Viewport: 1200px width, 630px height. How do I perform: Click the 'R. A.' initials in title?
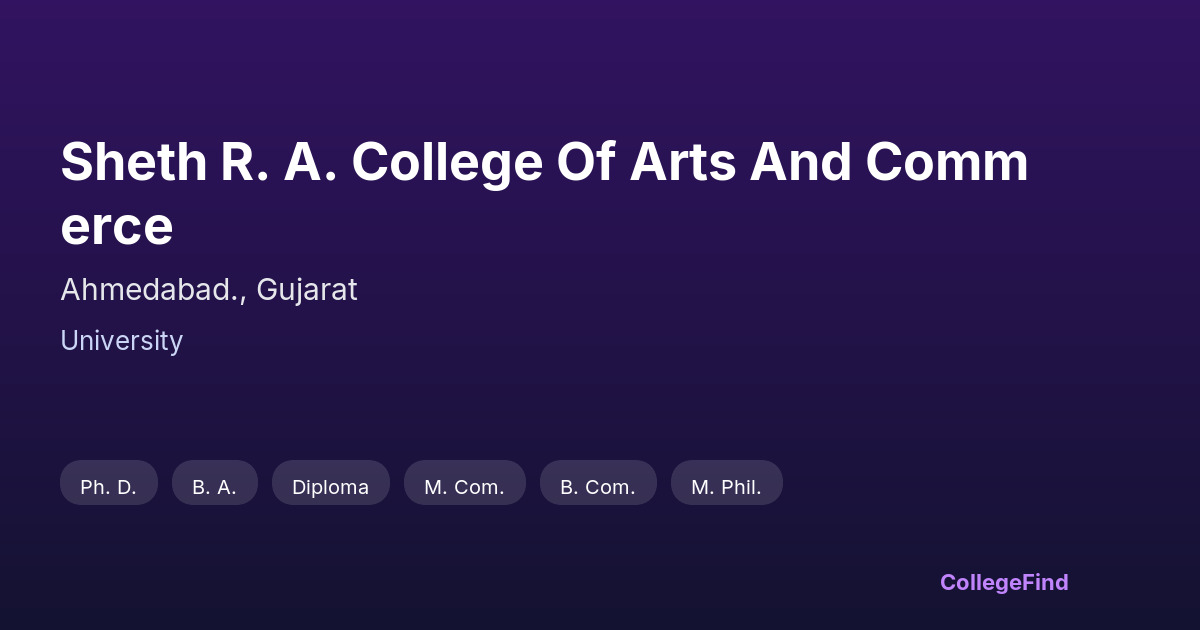[x=279, y=163]
